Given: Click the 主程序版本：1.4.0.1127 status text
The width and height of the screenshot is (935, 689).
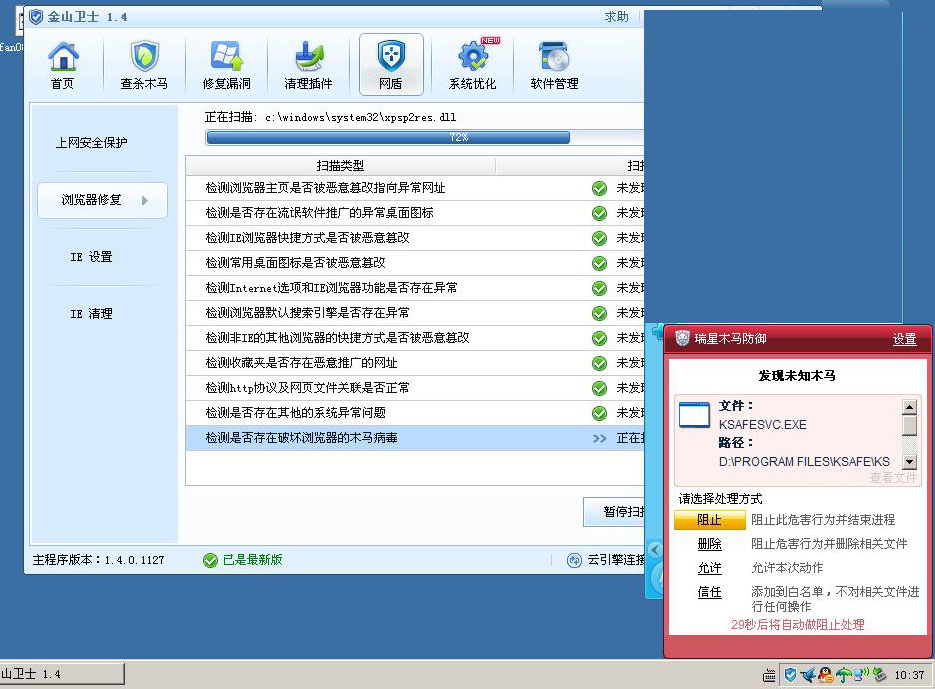Looking at the screenshot, I should (98, 560).
